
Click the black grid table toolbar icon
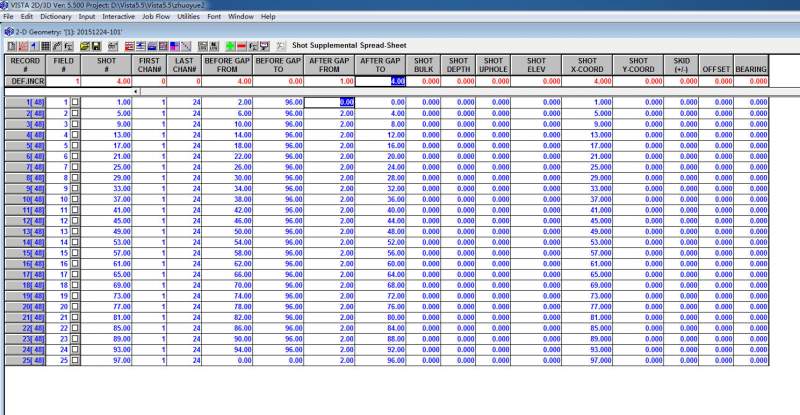click(45, 46)
